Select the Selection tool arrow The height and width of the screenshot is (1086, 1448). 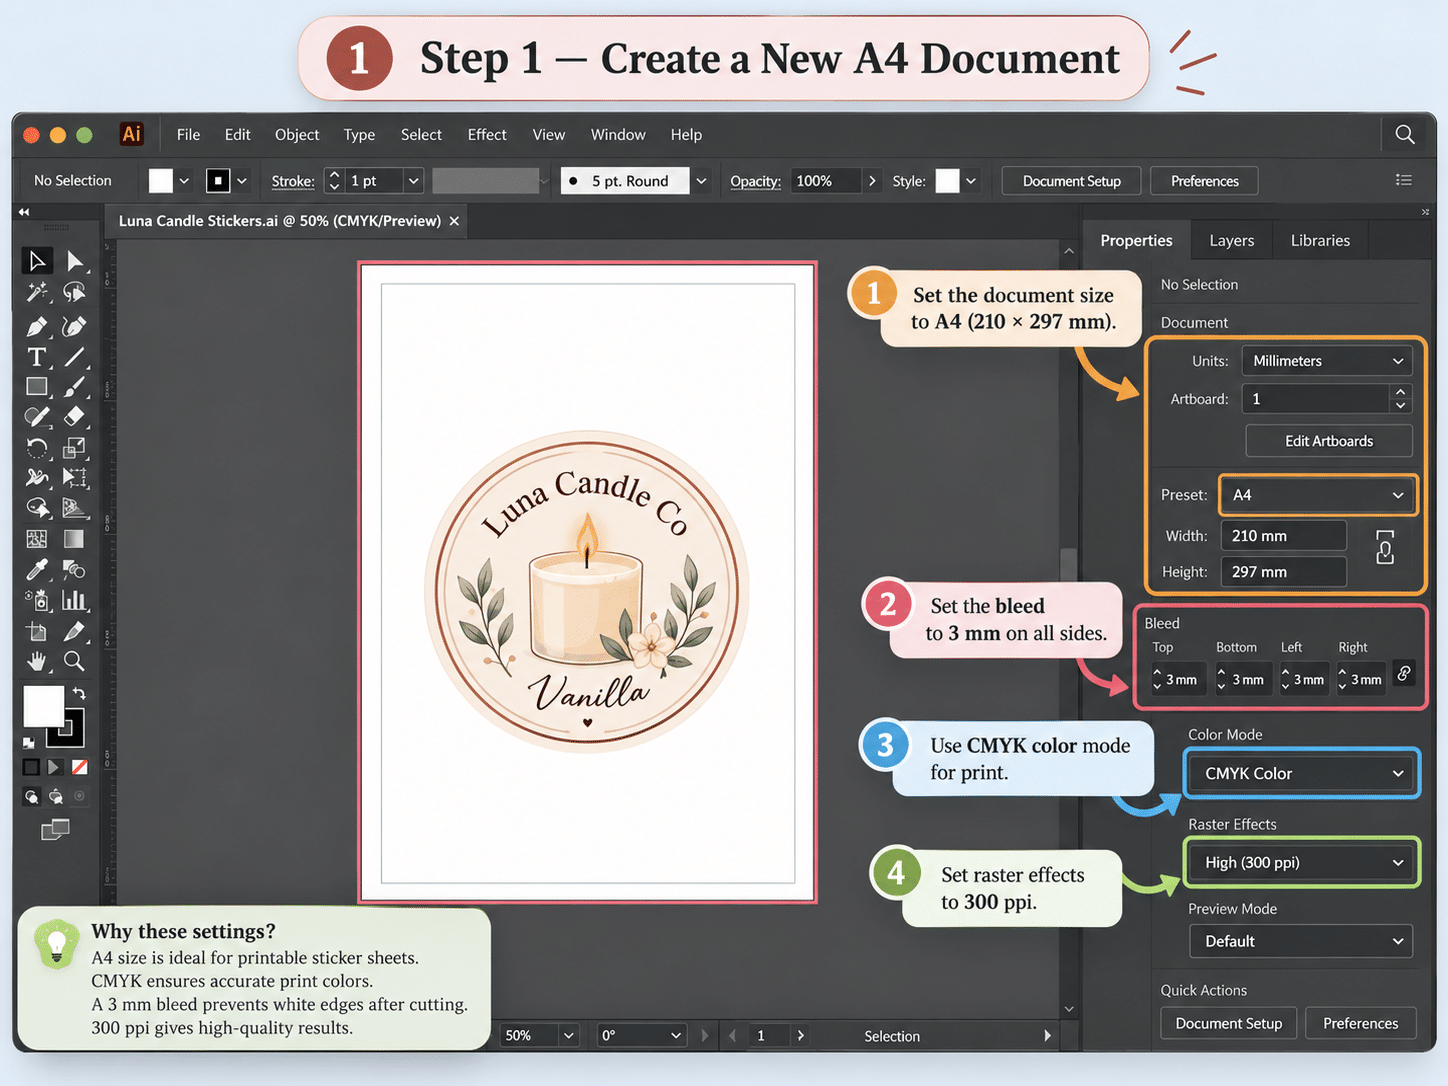pyautogui.click(x=36, y=261)
